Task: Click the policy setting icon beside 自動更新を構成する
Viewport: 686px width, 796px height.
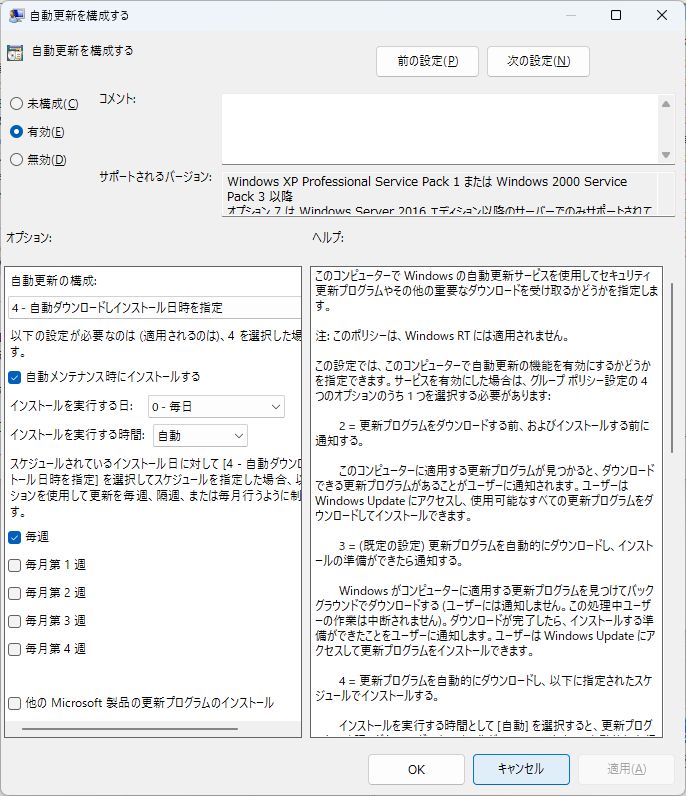Action: pos(15,52)
